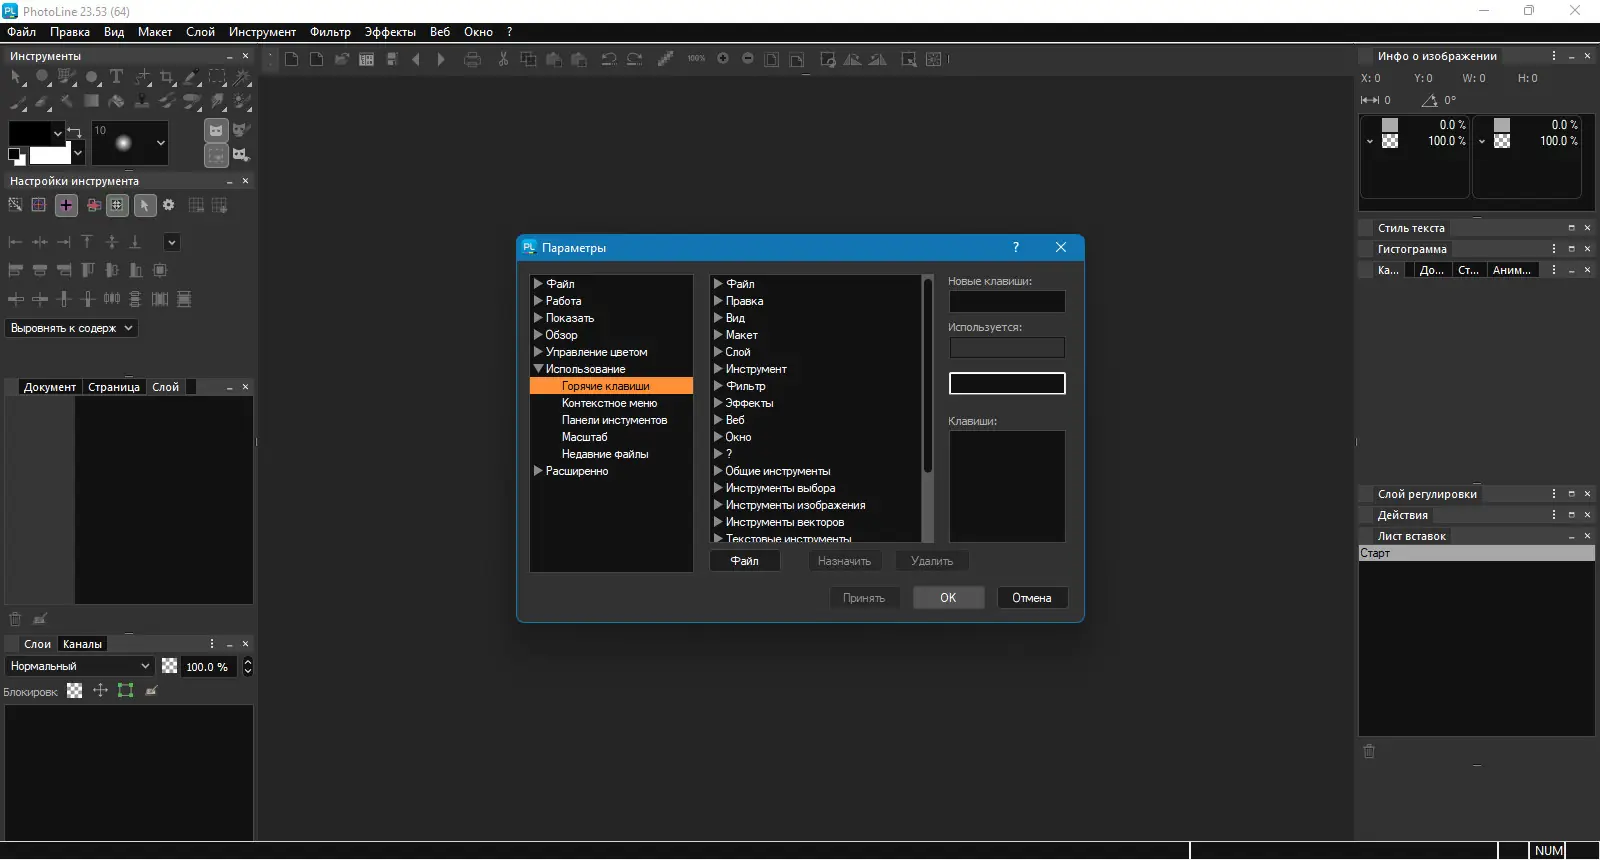This screenshot has width=1600, height=860.
Task: Toggle the highlighted arrow option in tool settings
Action: 145,205
